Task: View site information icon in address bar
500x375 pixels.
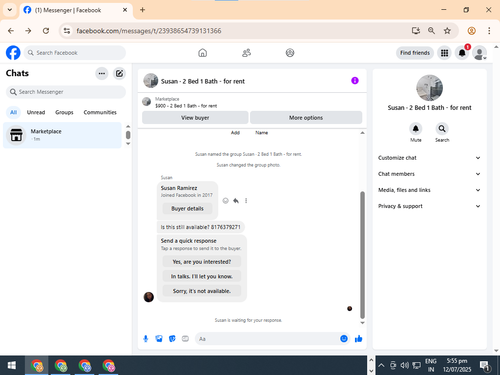Action: point(67,31)
